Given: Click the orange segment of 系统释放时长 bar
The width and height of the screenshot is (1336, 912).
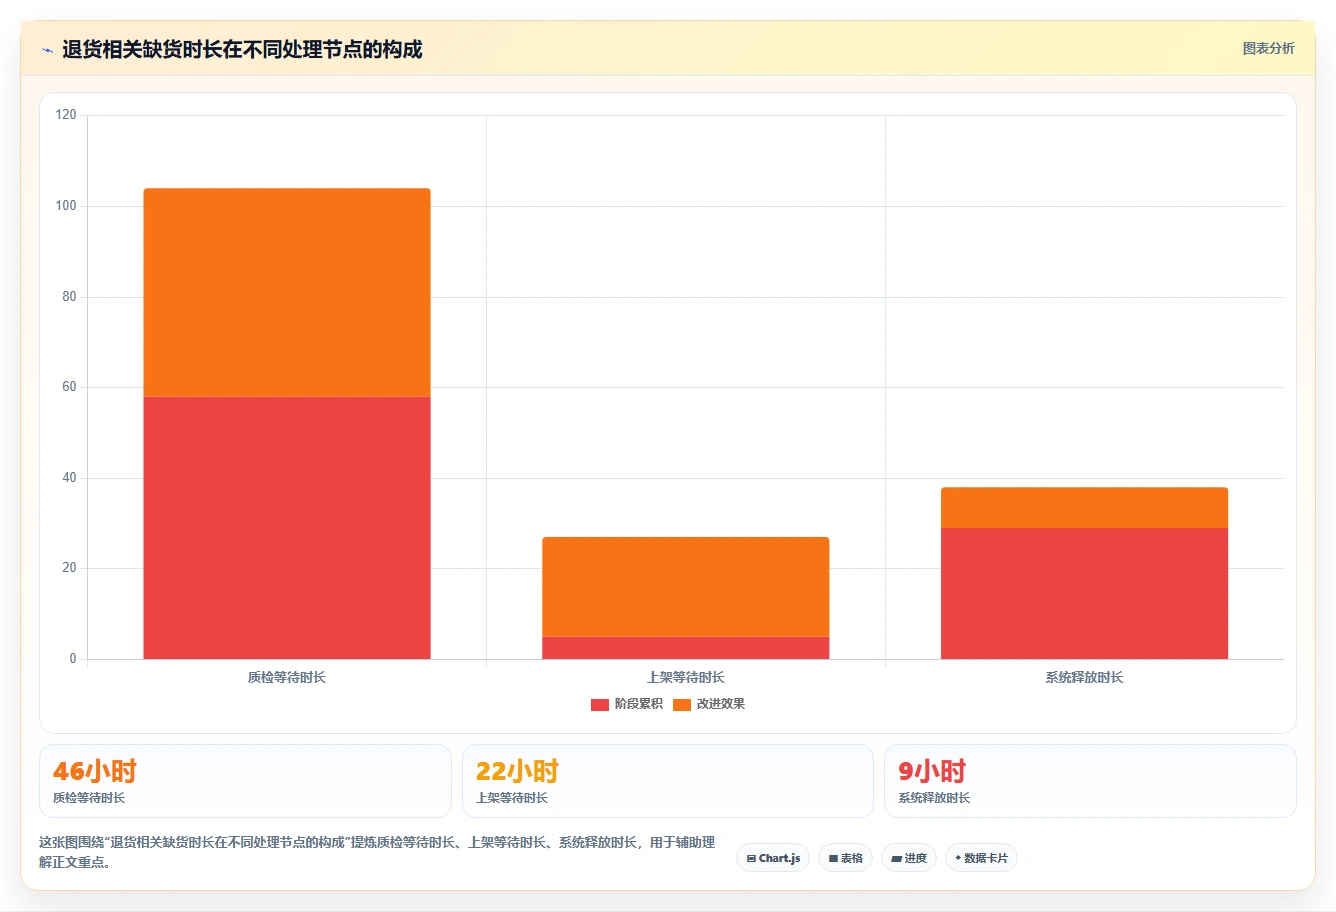Looking at the screenshot, I should pos(1084,507).
